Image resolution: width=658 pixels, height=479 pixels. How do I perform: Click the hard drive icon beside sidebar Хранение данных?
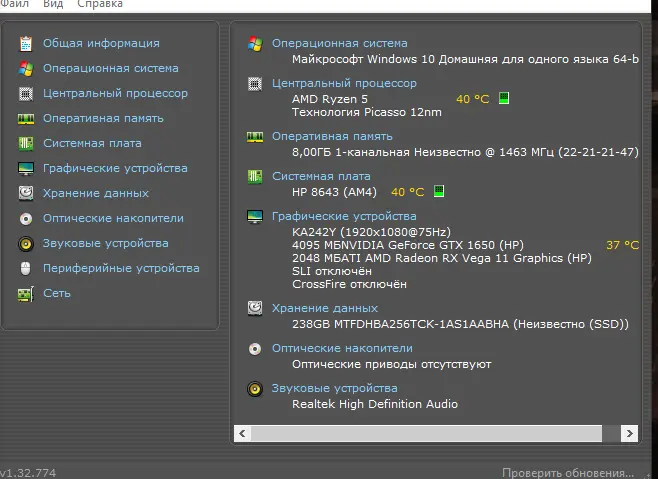26,193
